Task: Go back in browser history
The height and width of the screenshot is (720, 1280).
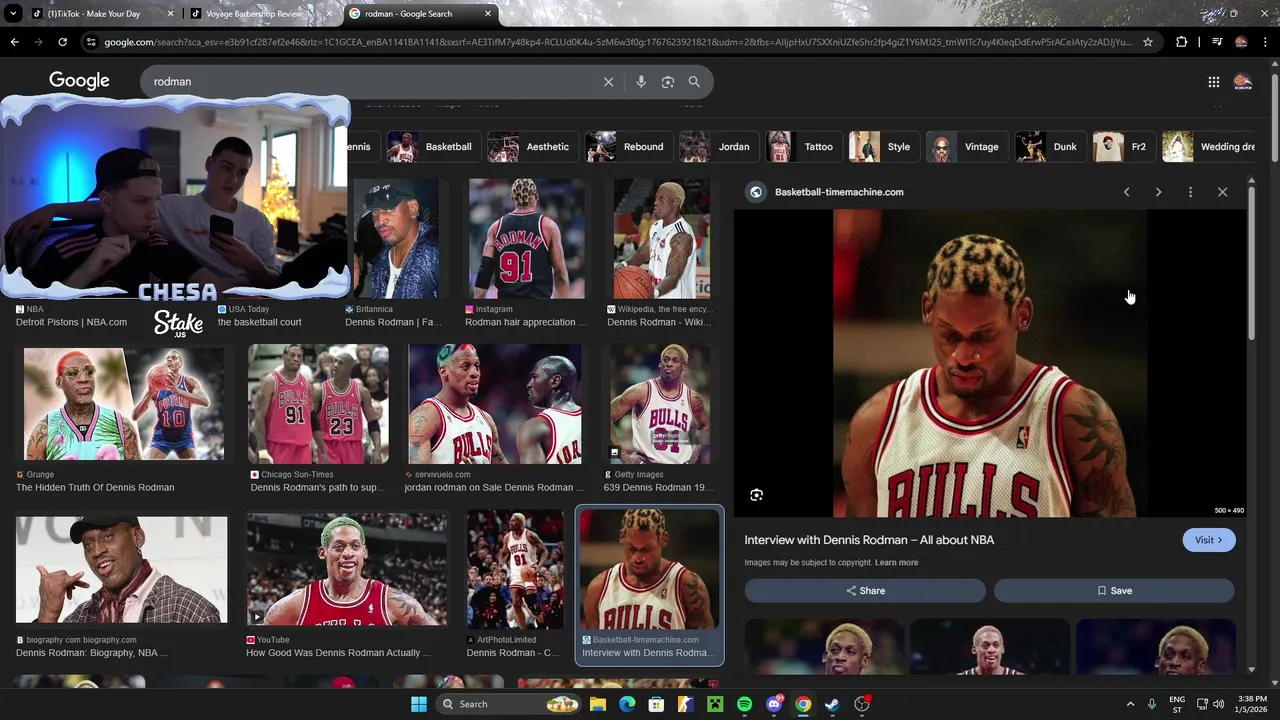Action: point(14,42)
